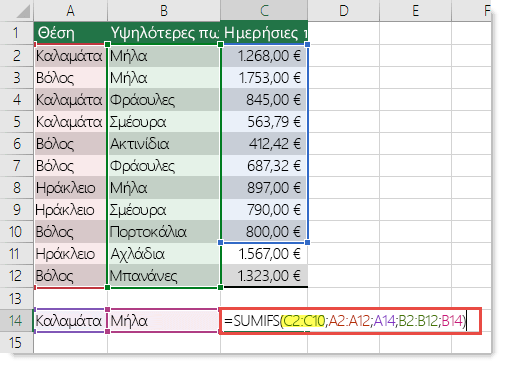The height and width of the screenshot is (368, 506).
Task: Click the 790,00 € cell
Action: click(264, 210)
